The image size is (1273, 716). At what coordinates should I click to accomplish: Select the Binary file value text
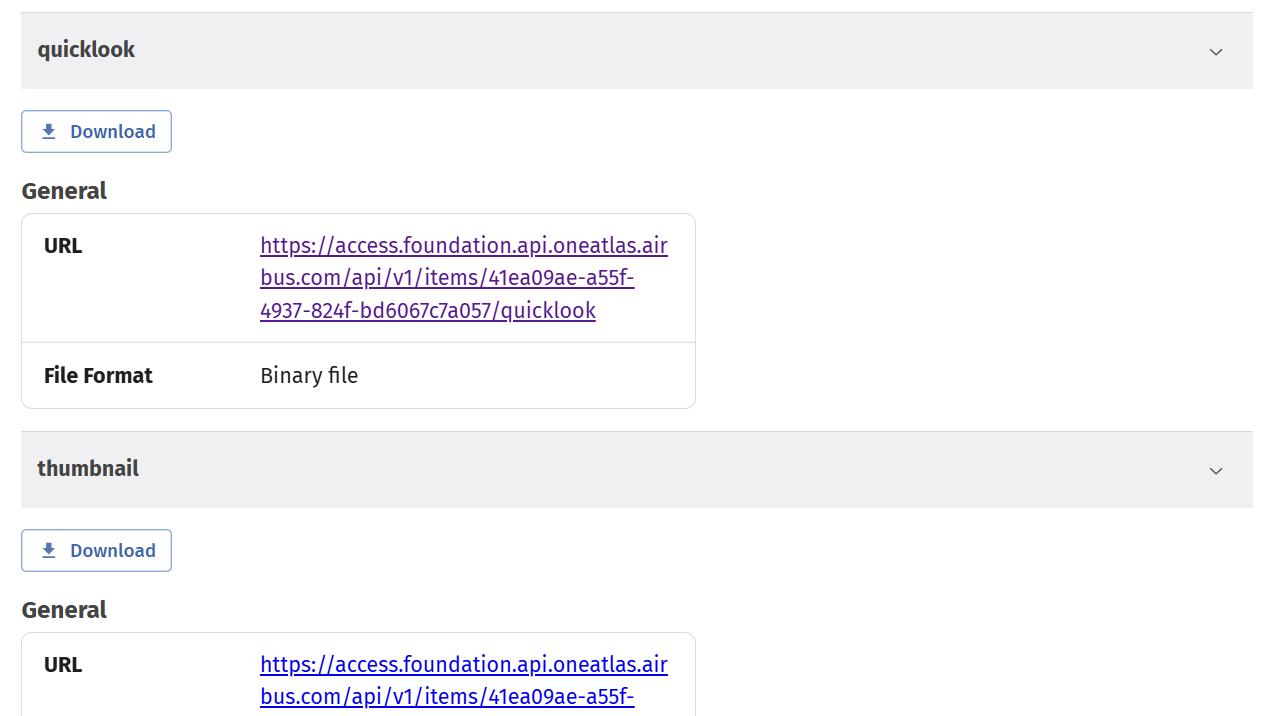coord(309,376)
